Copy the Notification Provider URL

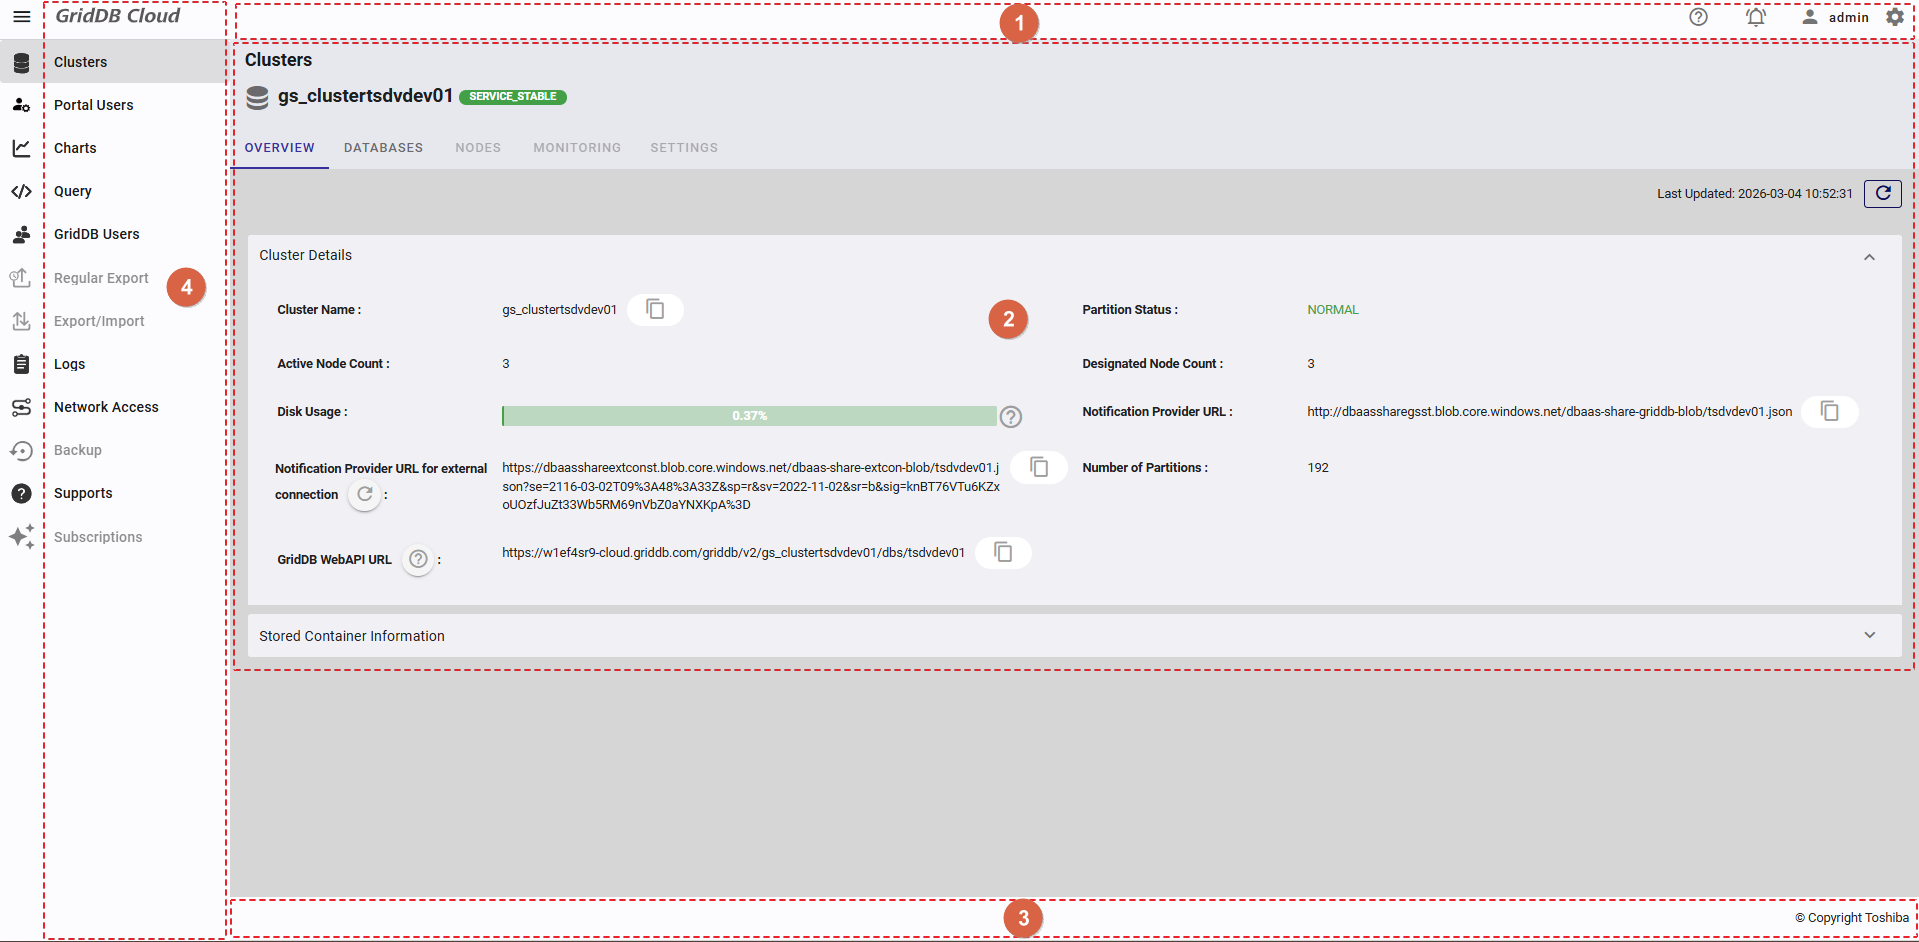1829,412
